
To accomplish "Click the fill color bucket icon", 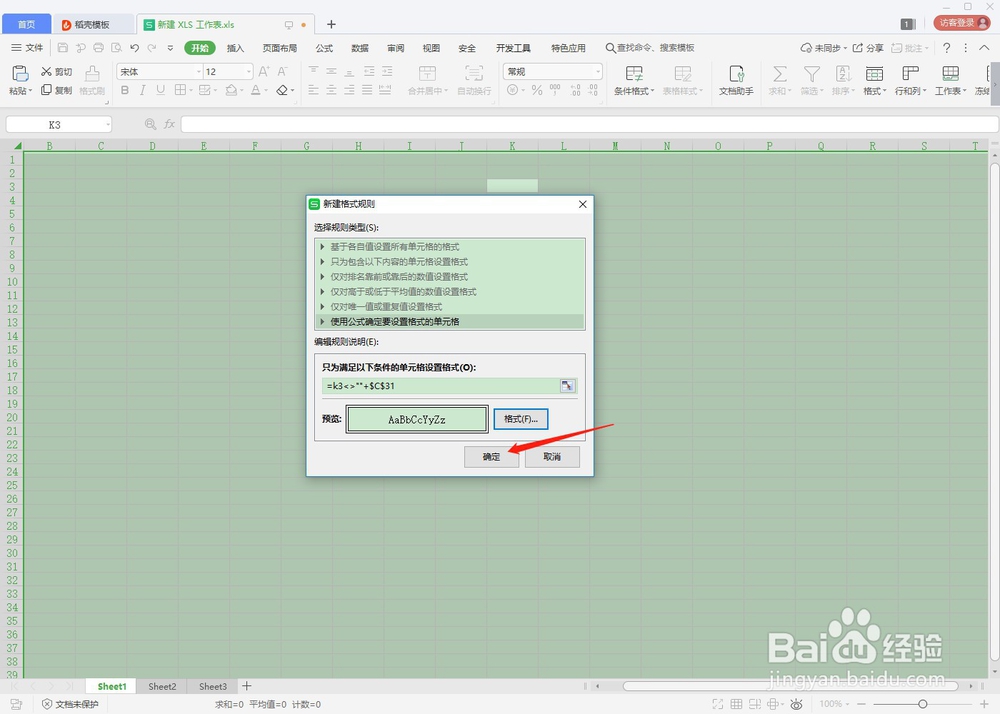I will pyautogui.click(x=231, y=91).
